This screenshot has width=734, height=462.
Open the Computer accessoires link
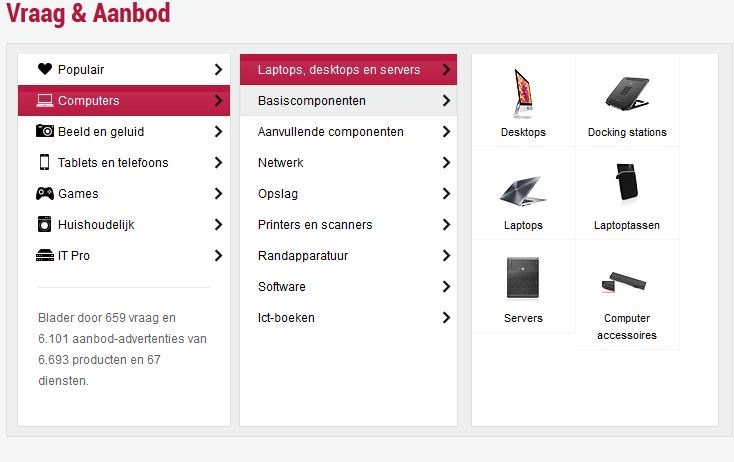[627, 326]
